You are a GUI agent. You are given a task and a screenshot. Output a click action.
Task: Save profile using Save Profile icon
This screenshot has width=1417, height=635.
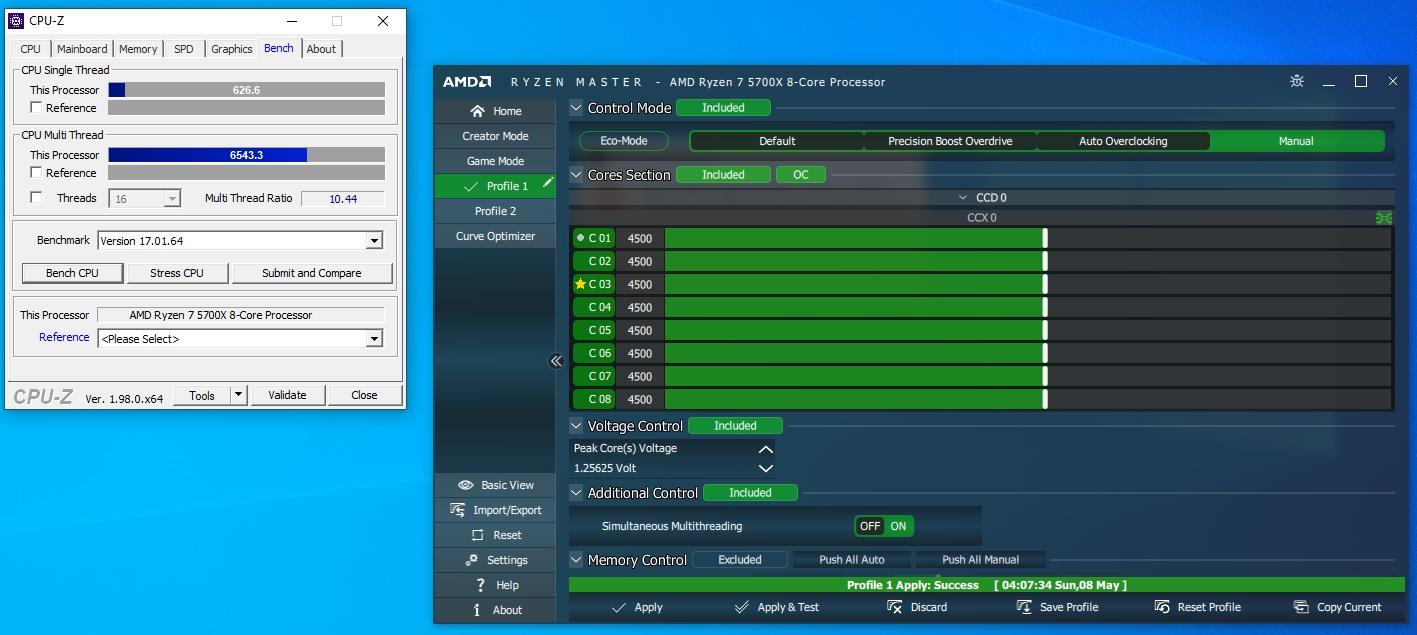tap(1024, 607)
